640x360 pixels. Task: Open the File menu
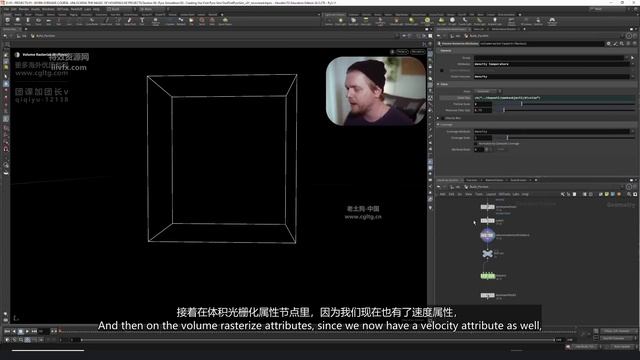(x=7, y=9)
